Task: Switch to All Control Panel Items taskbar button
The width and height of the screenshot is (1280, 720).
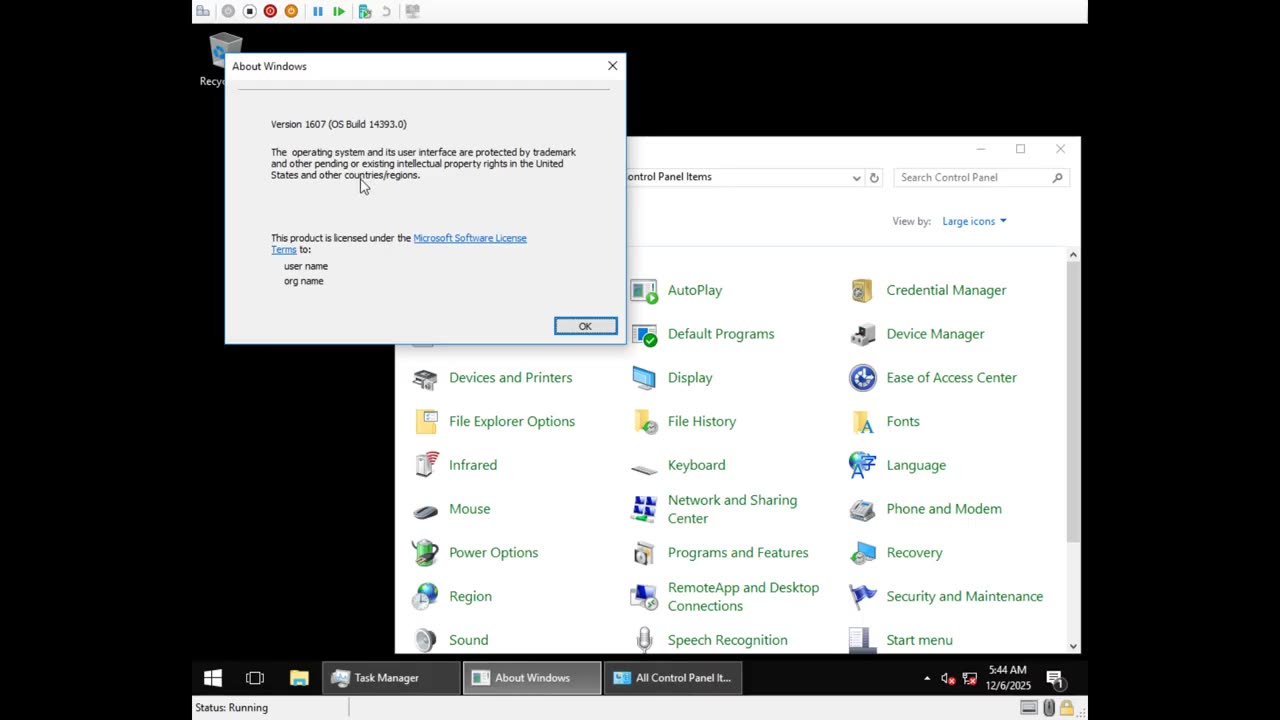Action: (673, 678)
